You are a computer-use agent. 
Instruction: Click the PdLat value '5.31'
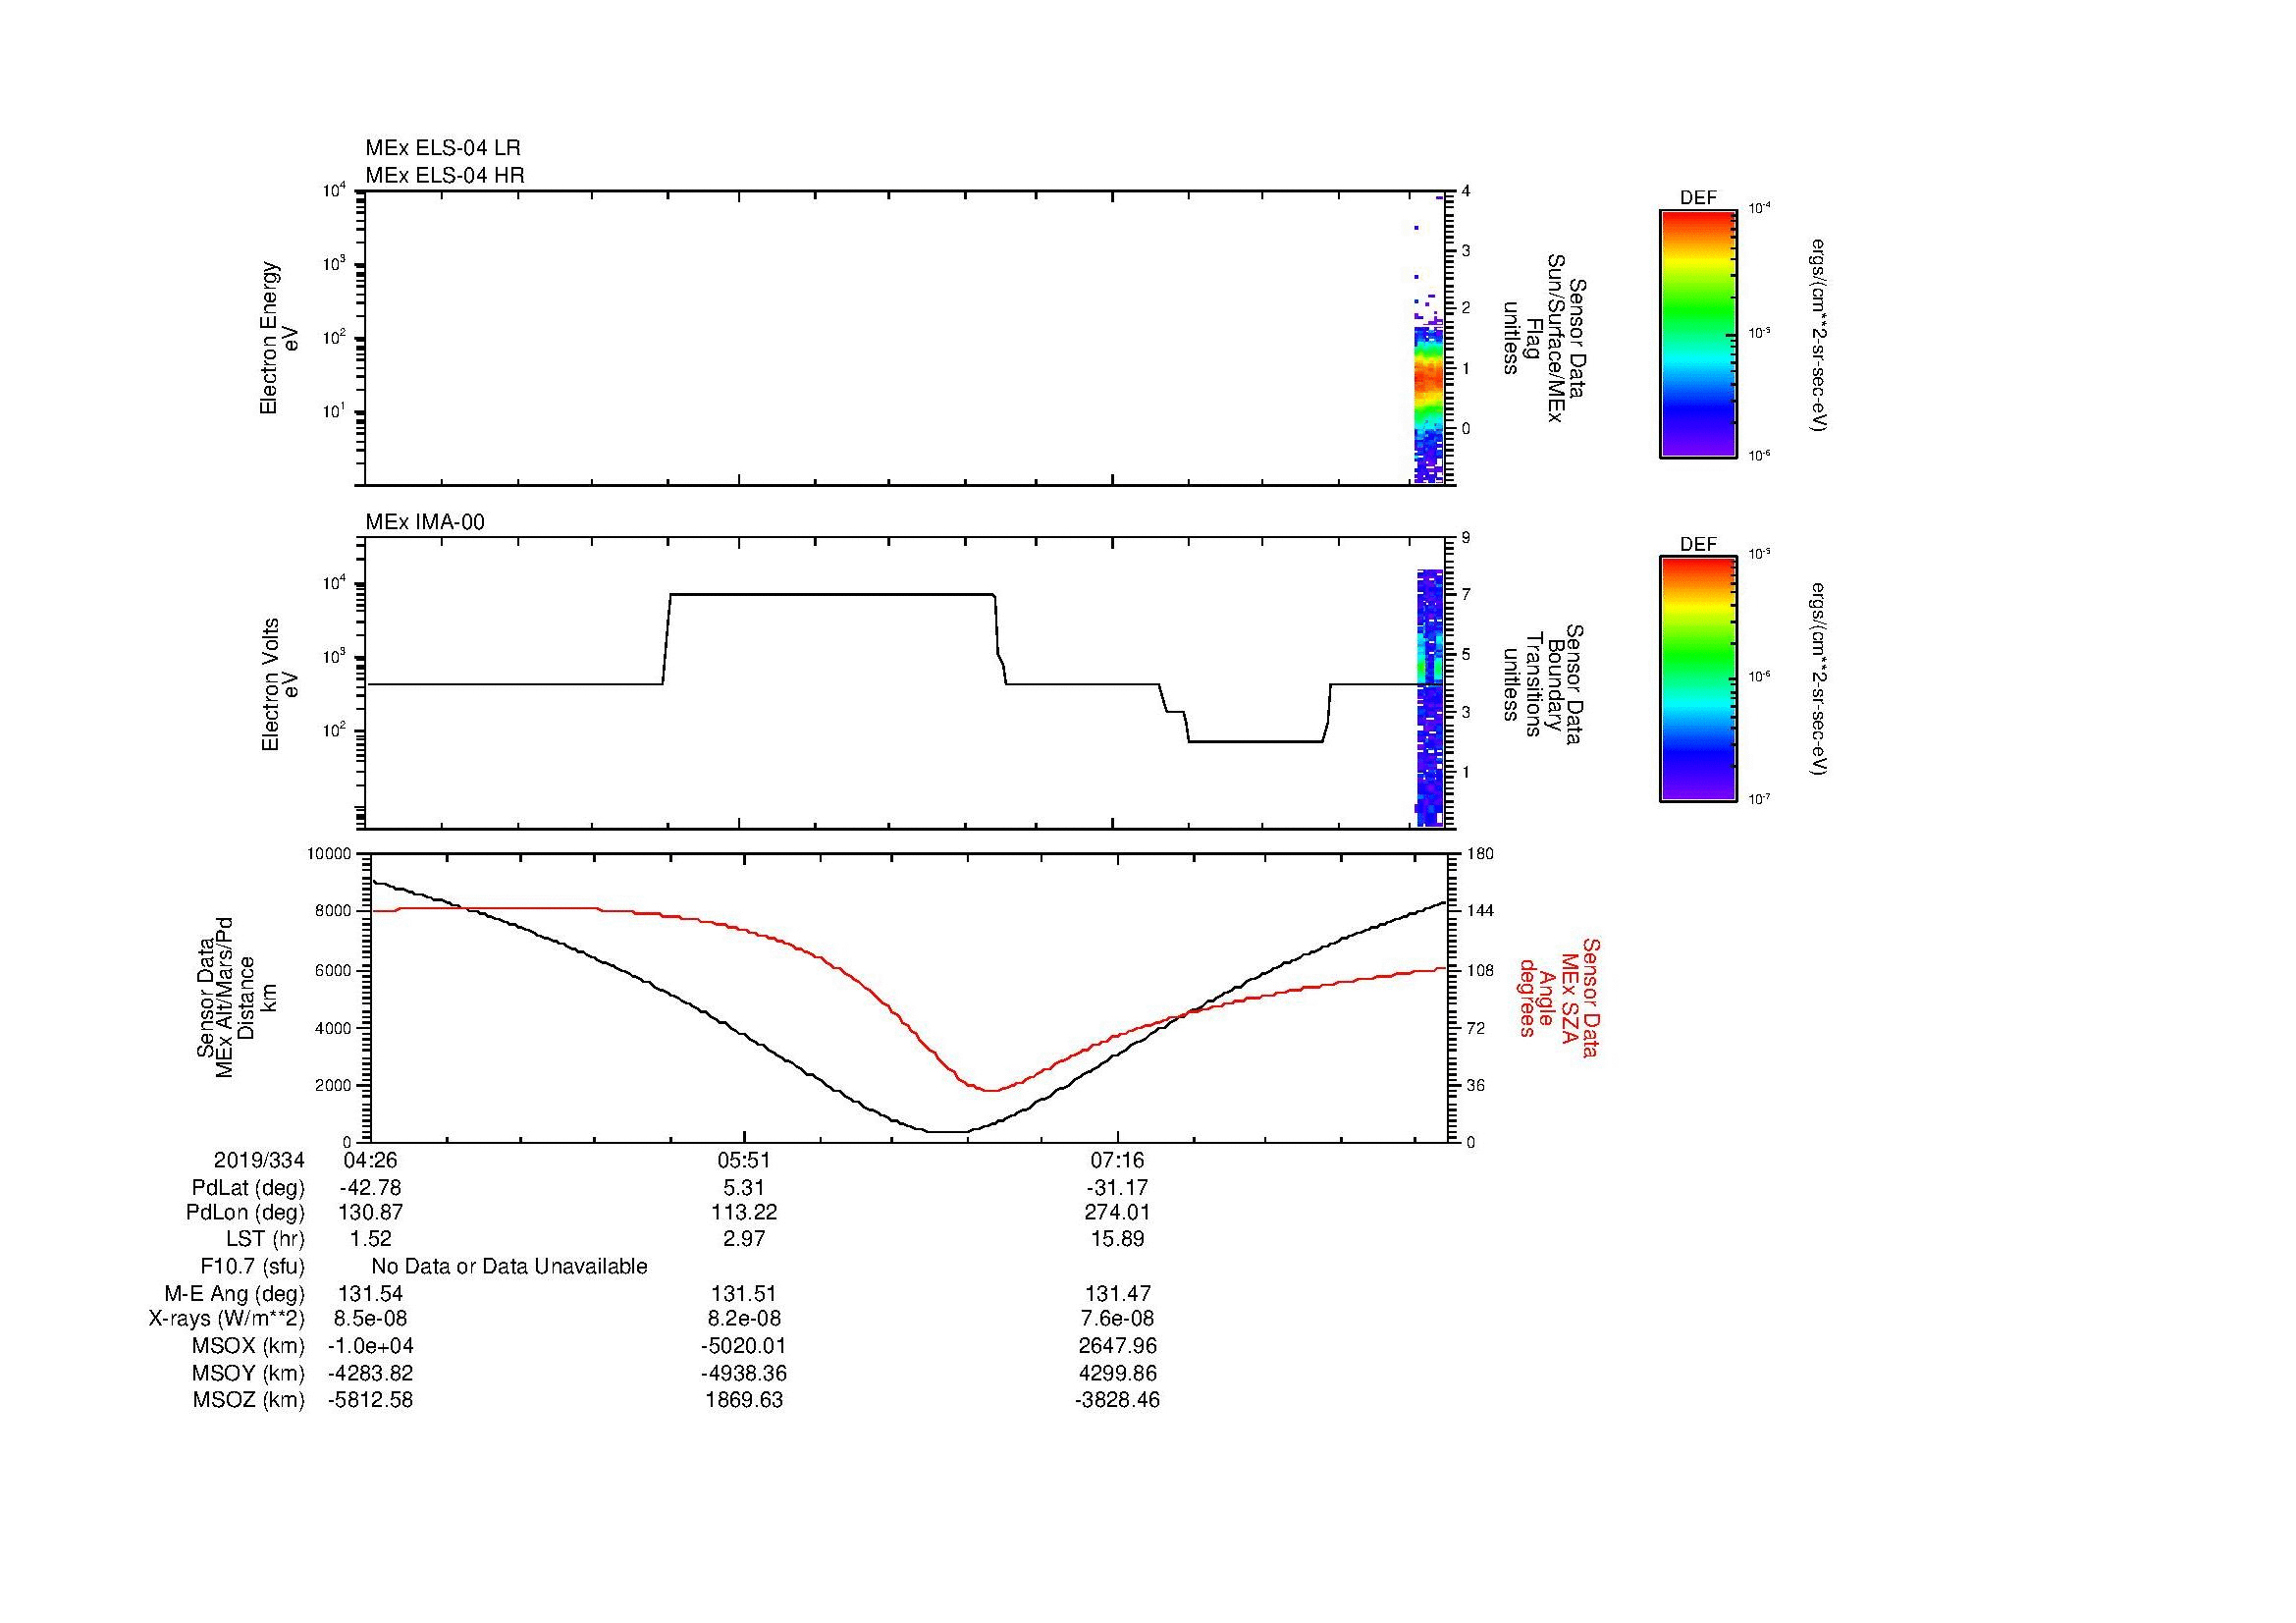(744, 1188)
